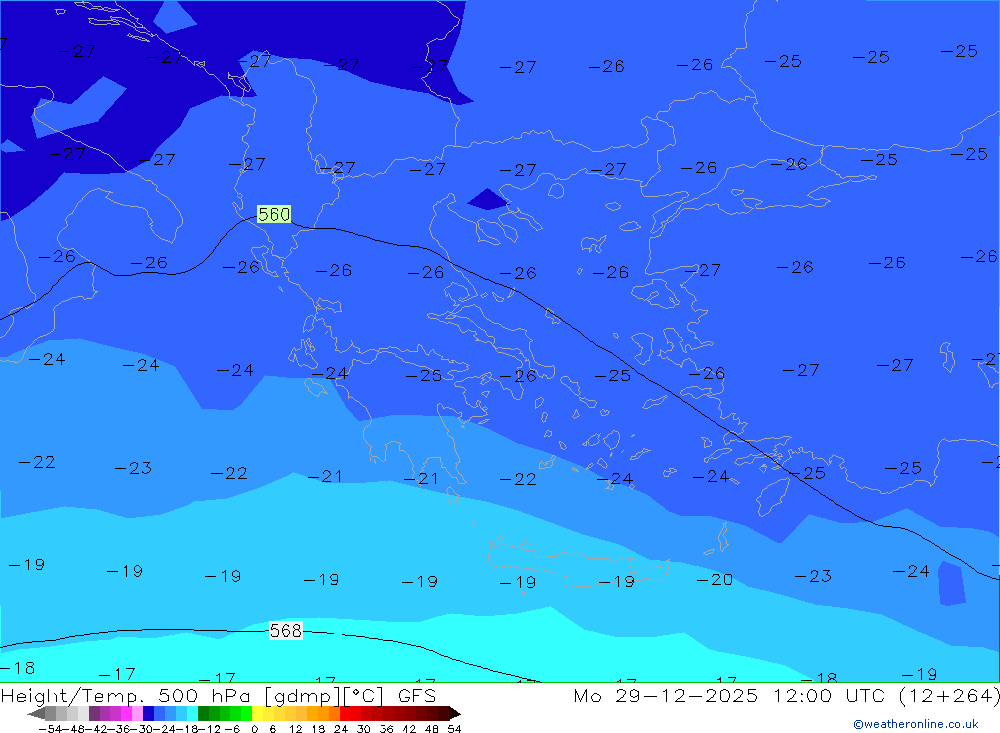Click the (12+264) forecast hour text
Screen dimensions: 1000x733
949,695
